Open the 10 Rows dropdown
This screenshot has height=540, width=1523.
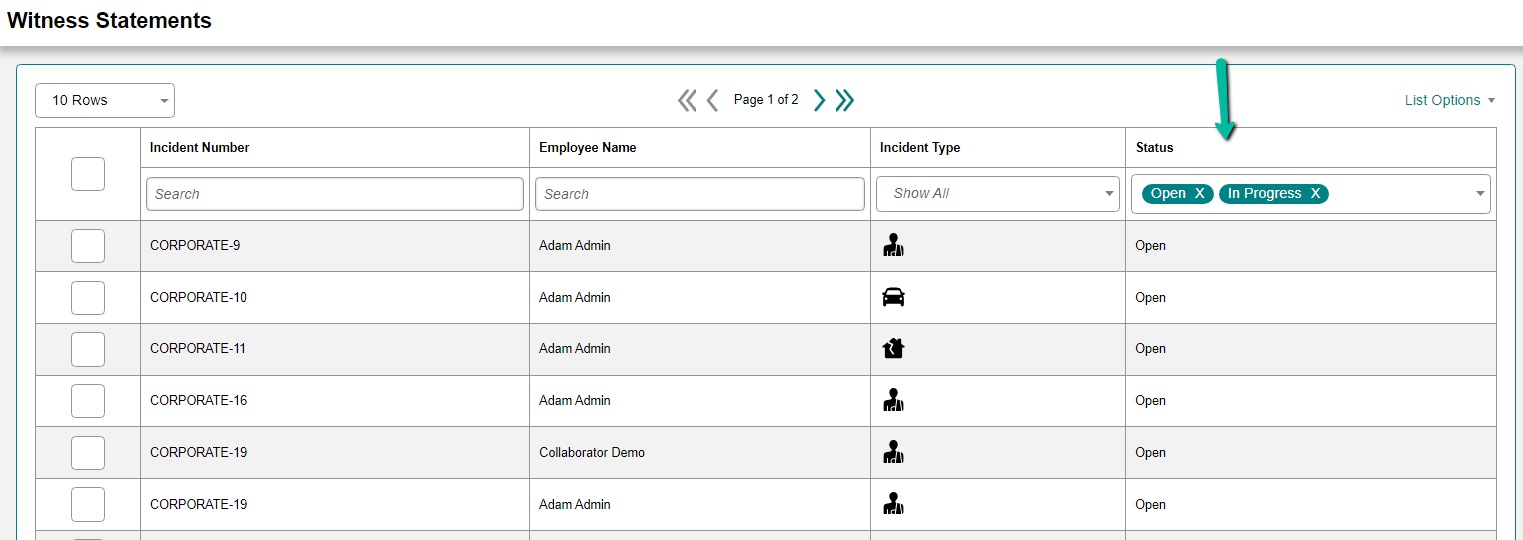(105, 100)
